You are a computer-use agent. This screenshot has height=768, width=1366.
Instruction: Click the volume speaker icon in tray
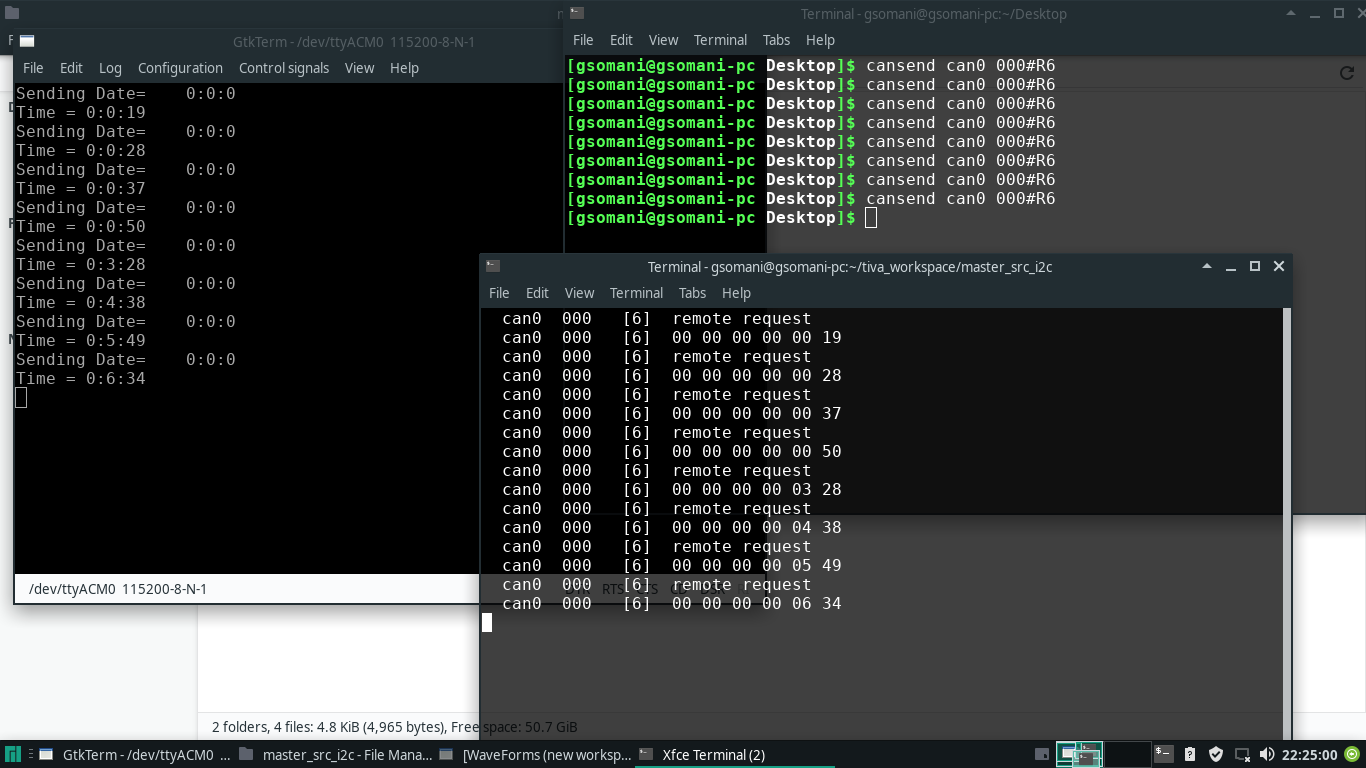[1267, 755]
